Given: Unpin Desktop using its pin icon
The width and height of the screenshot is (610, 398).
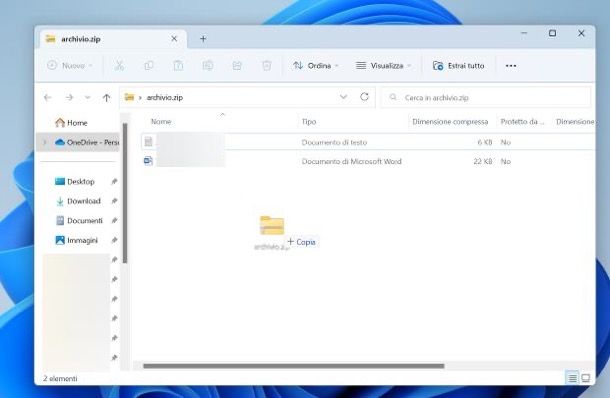Looking at the screenshot, I should (114, 181).
